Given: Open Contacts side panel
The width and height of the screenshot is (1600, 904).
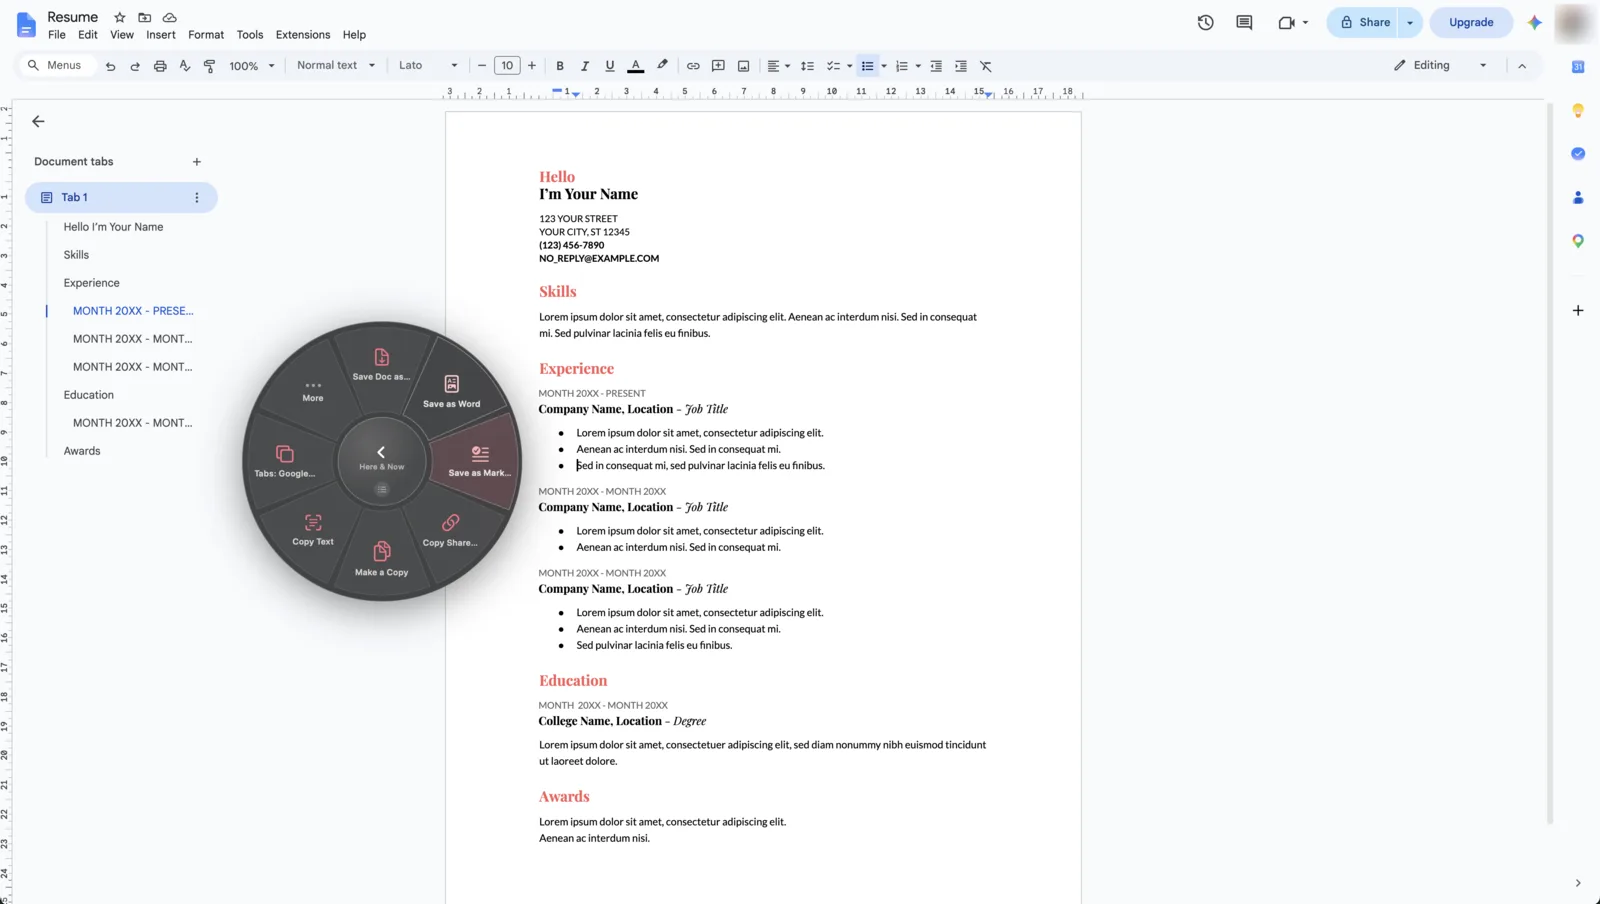Looking at the screenshot, I should [x=1578, y=197].
